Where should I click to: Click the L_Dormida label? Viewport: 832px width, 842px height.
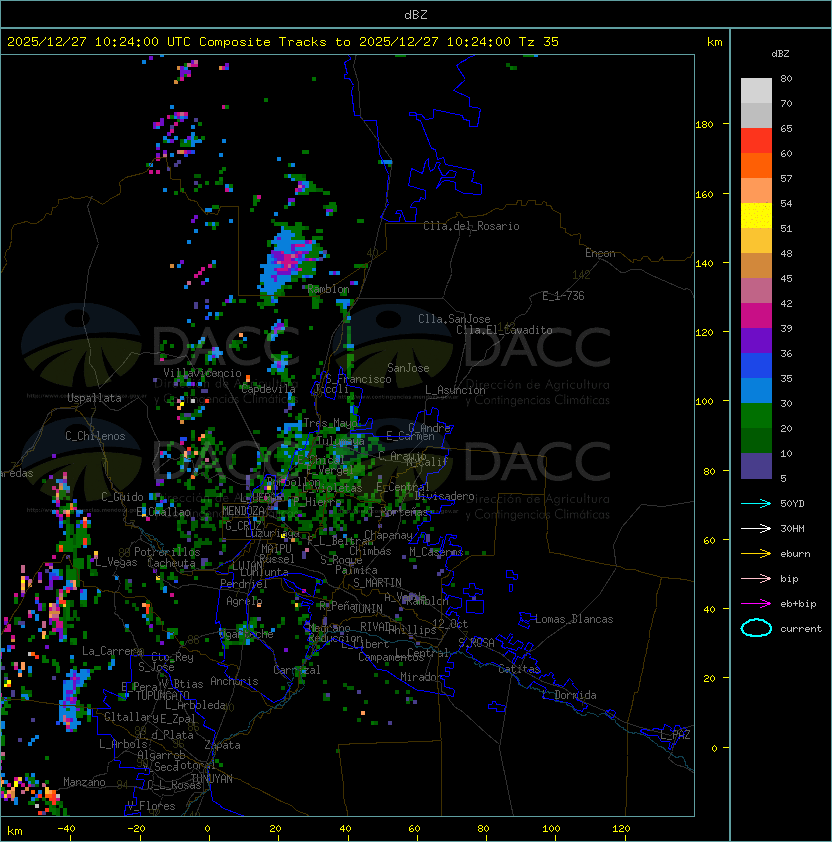click(x=569, y=695)
